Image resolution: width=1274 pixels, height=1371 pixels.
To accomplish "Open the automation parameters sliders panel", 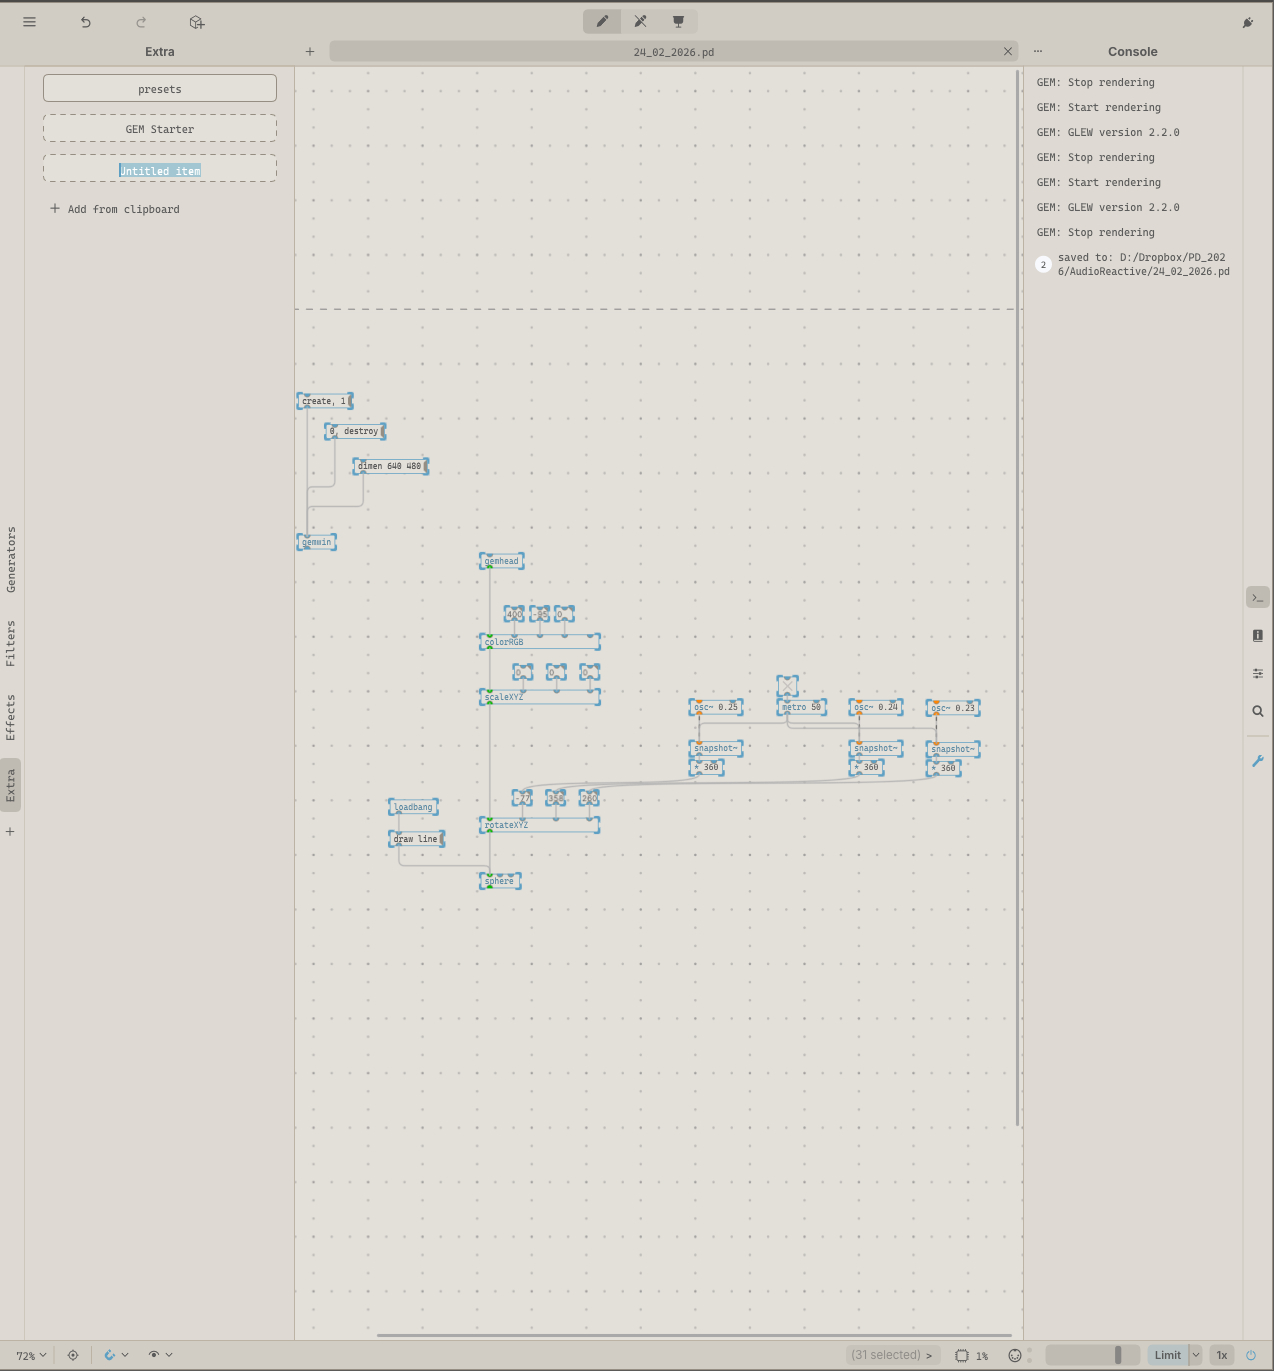I will 1257,674.
